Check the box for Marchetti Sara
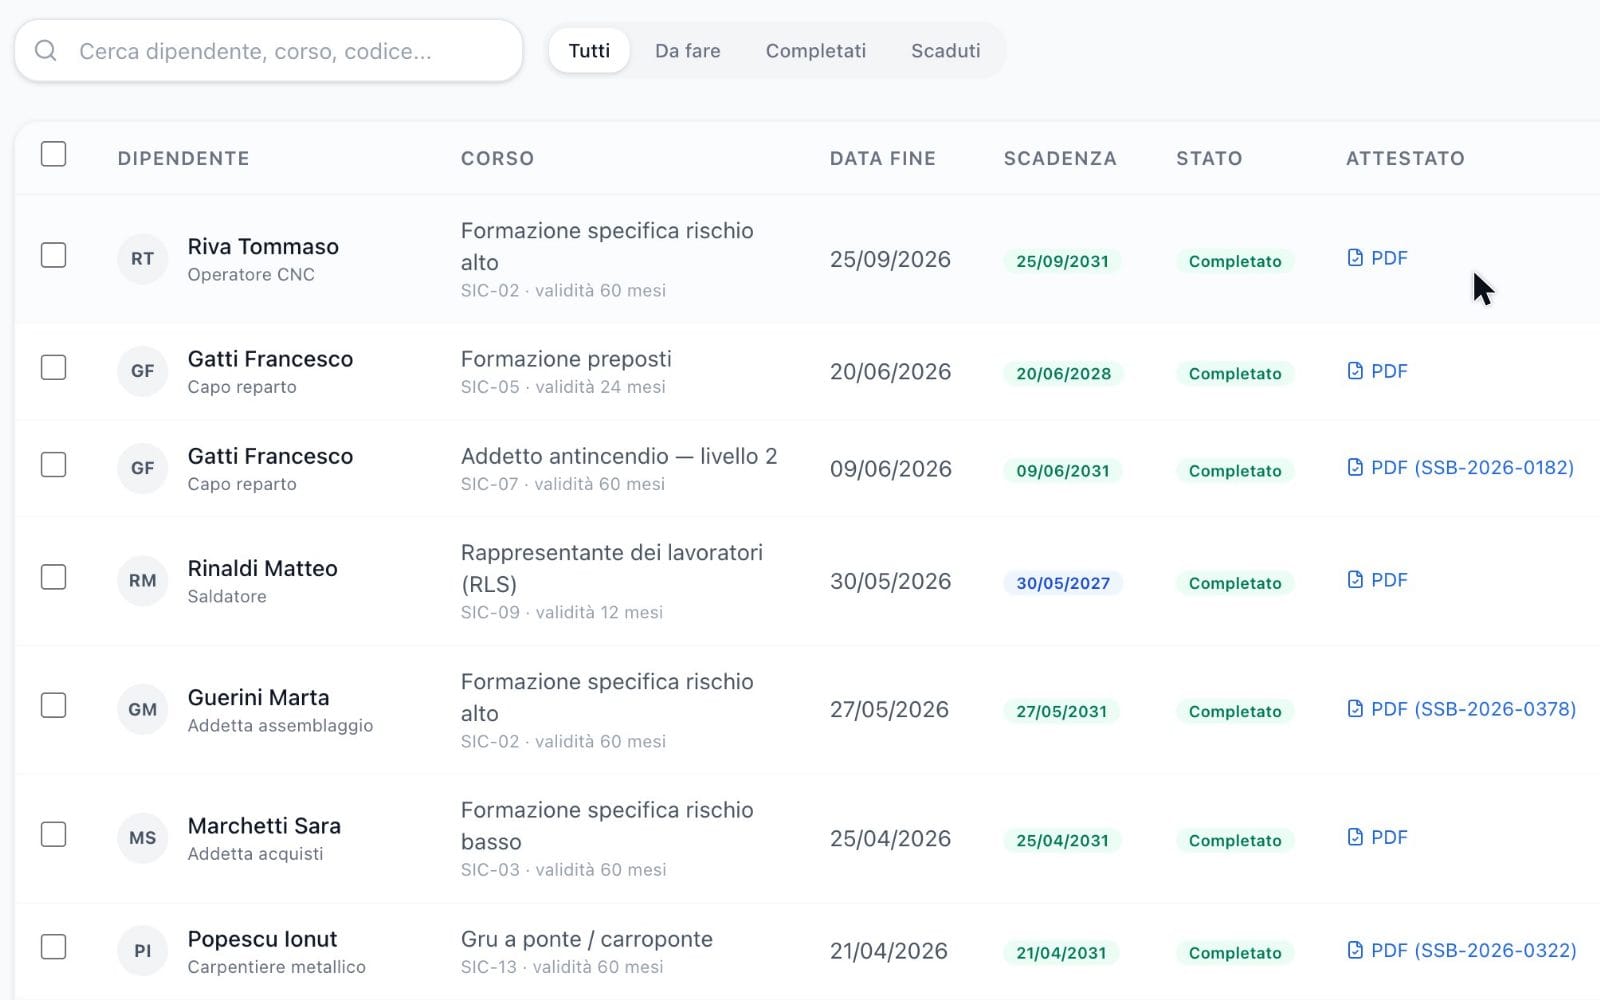Screen dimensions: 1600x1000 pos(53,834)
